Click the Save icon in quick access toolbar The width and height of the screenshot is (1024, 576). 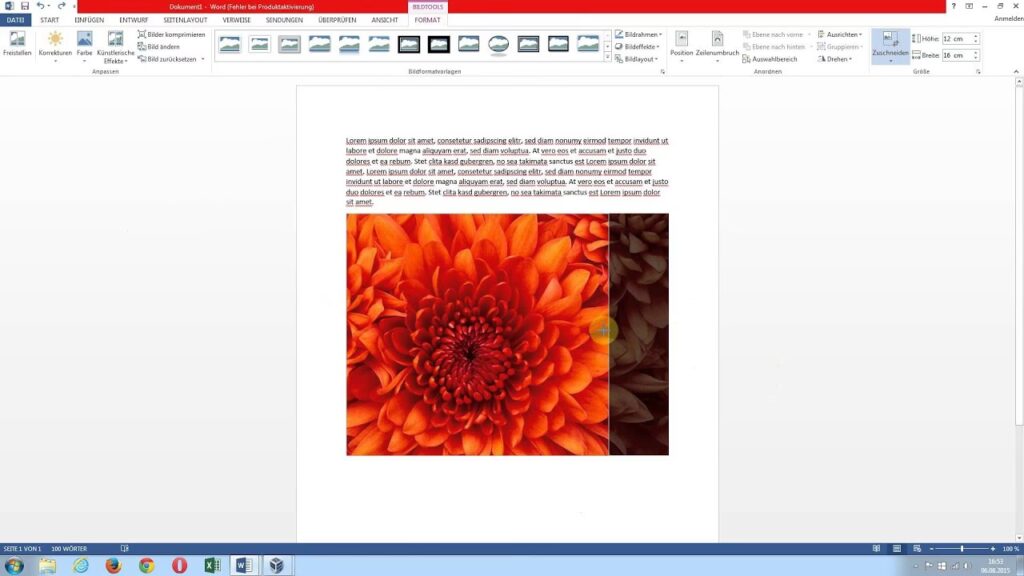(24, 6)
